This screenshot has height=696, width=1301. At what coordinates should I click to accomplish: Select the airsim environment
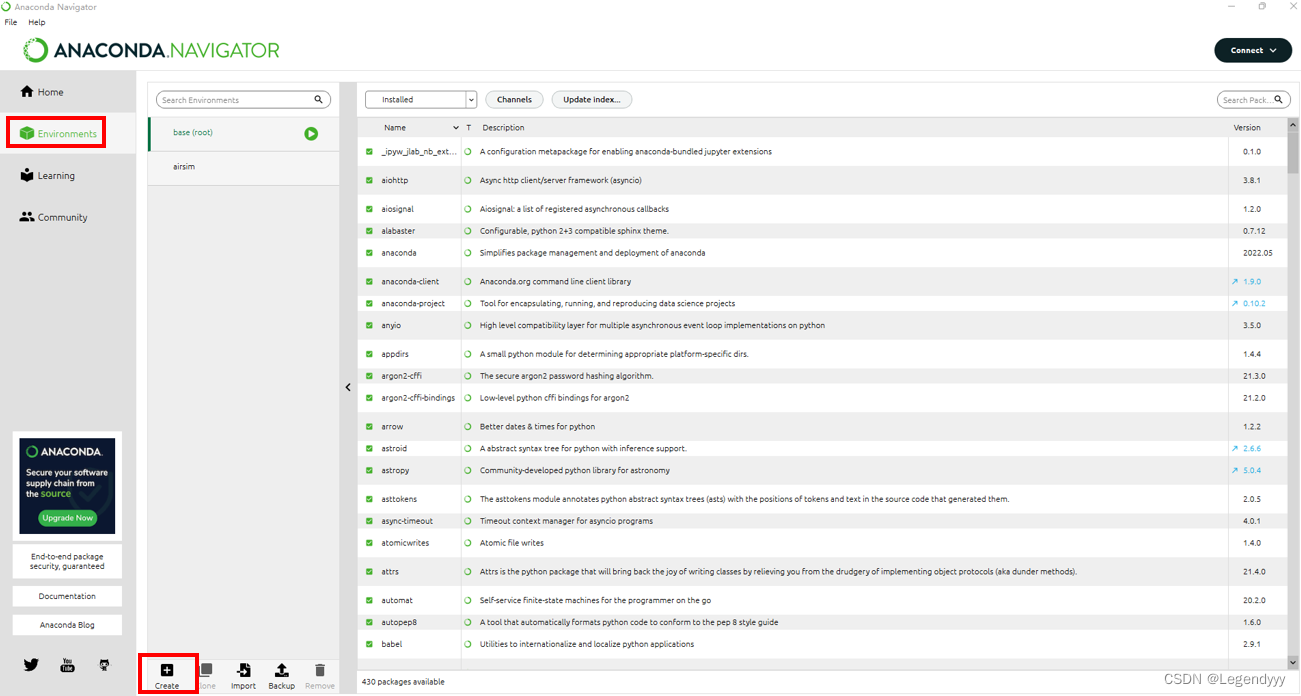(x=243, y=167)
